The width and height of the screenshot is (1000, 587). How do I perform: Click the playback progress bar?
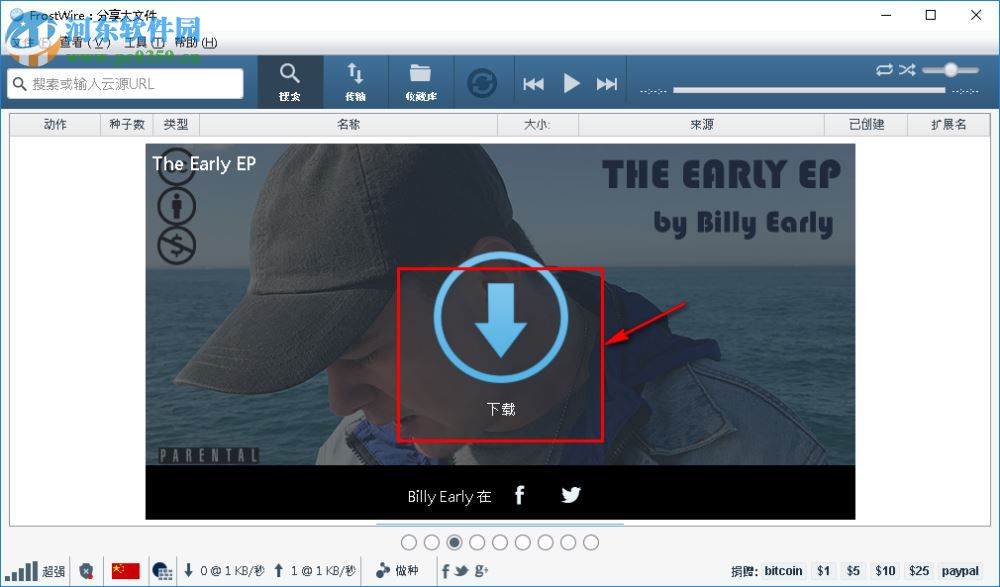[809, 91]
